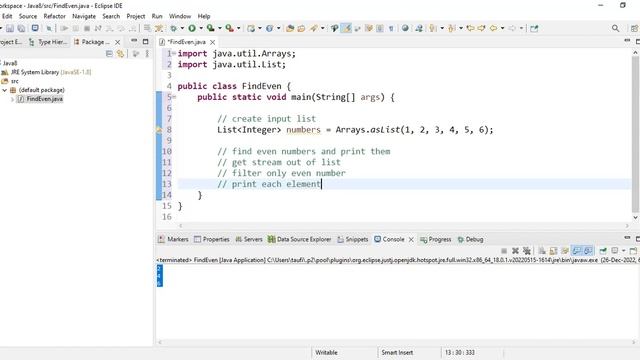Toggle Scroll Lock in Console toolbar

point(553,251)
